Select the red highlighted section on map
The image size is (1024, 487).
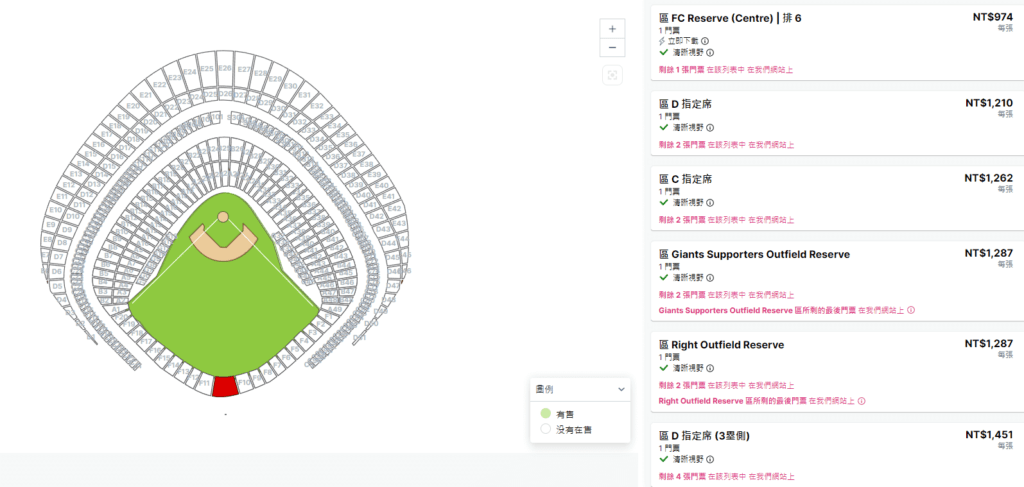click(224, 386)
